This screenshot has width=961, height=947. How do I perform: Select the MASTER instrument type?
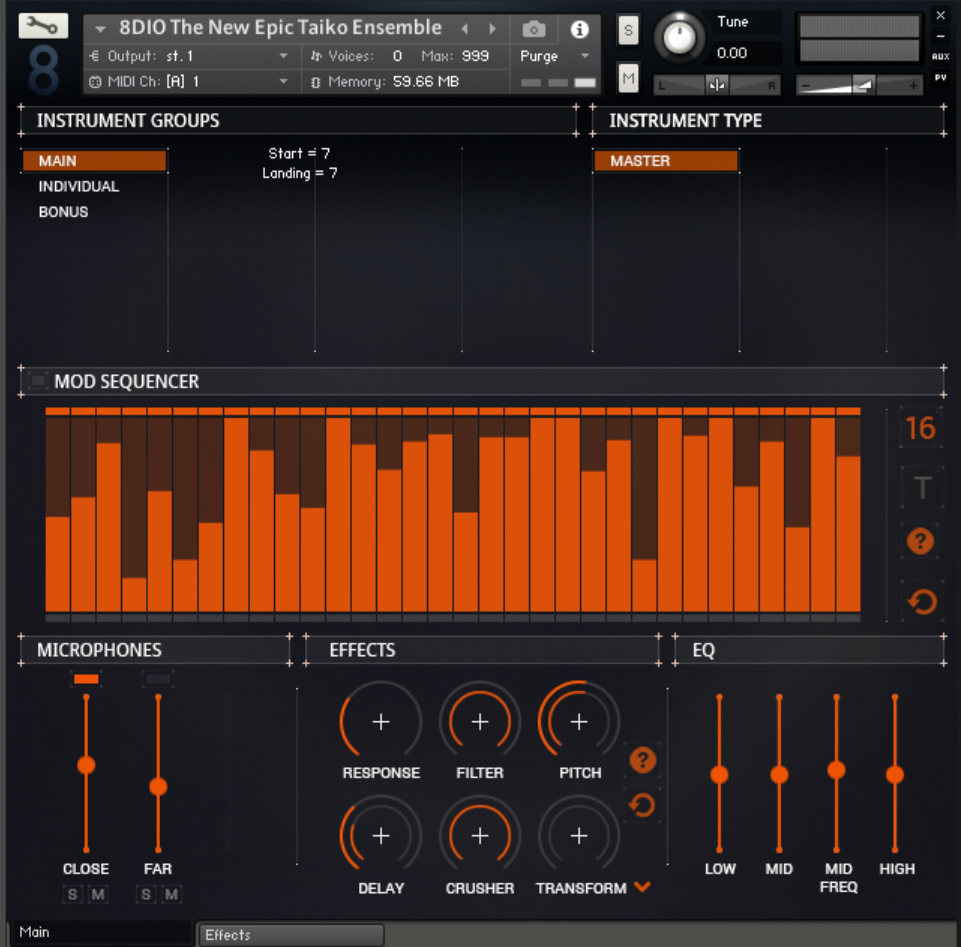(x=666, y=161)
